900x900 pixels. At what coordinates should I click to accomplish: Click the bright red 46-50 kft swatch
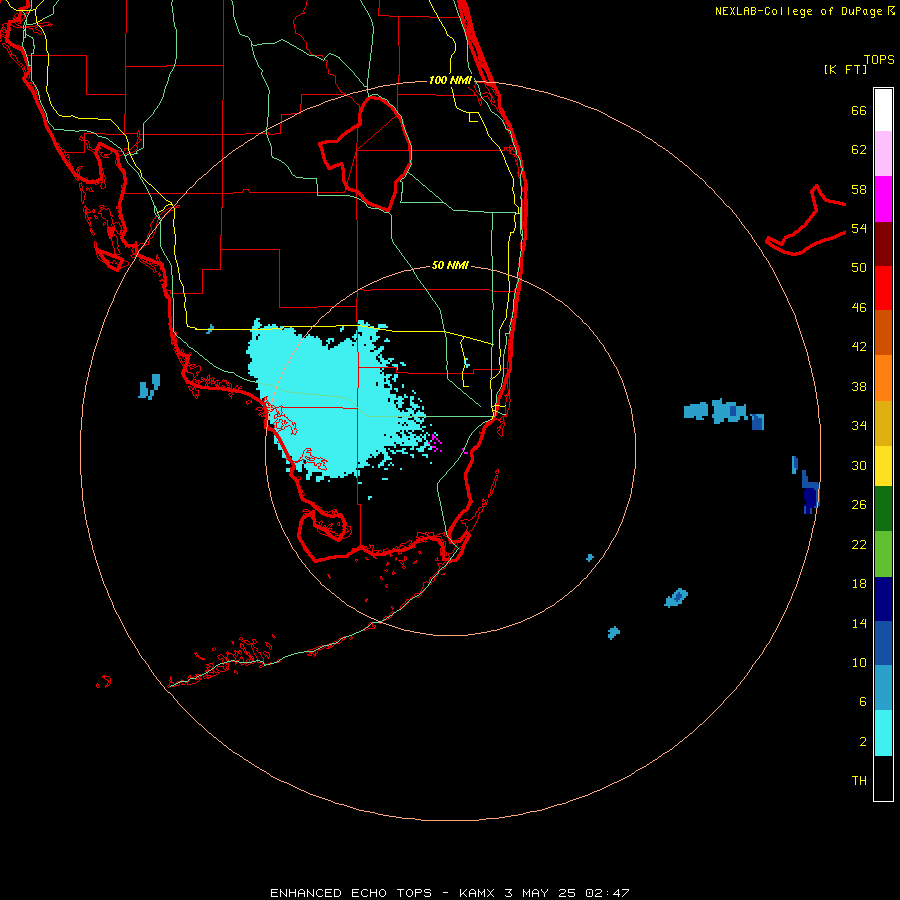pos(883,288)
